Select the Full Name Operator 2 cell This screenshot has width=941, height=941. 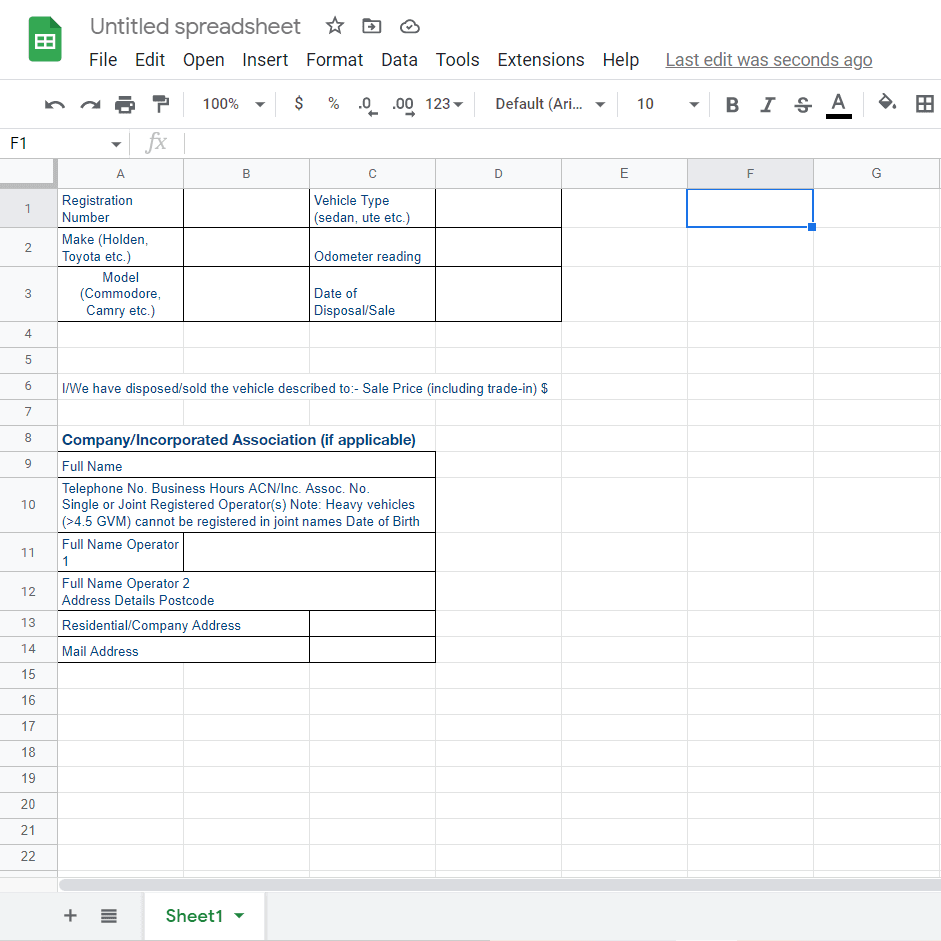[247, 591]
